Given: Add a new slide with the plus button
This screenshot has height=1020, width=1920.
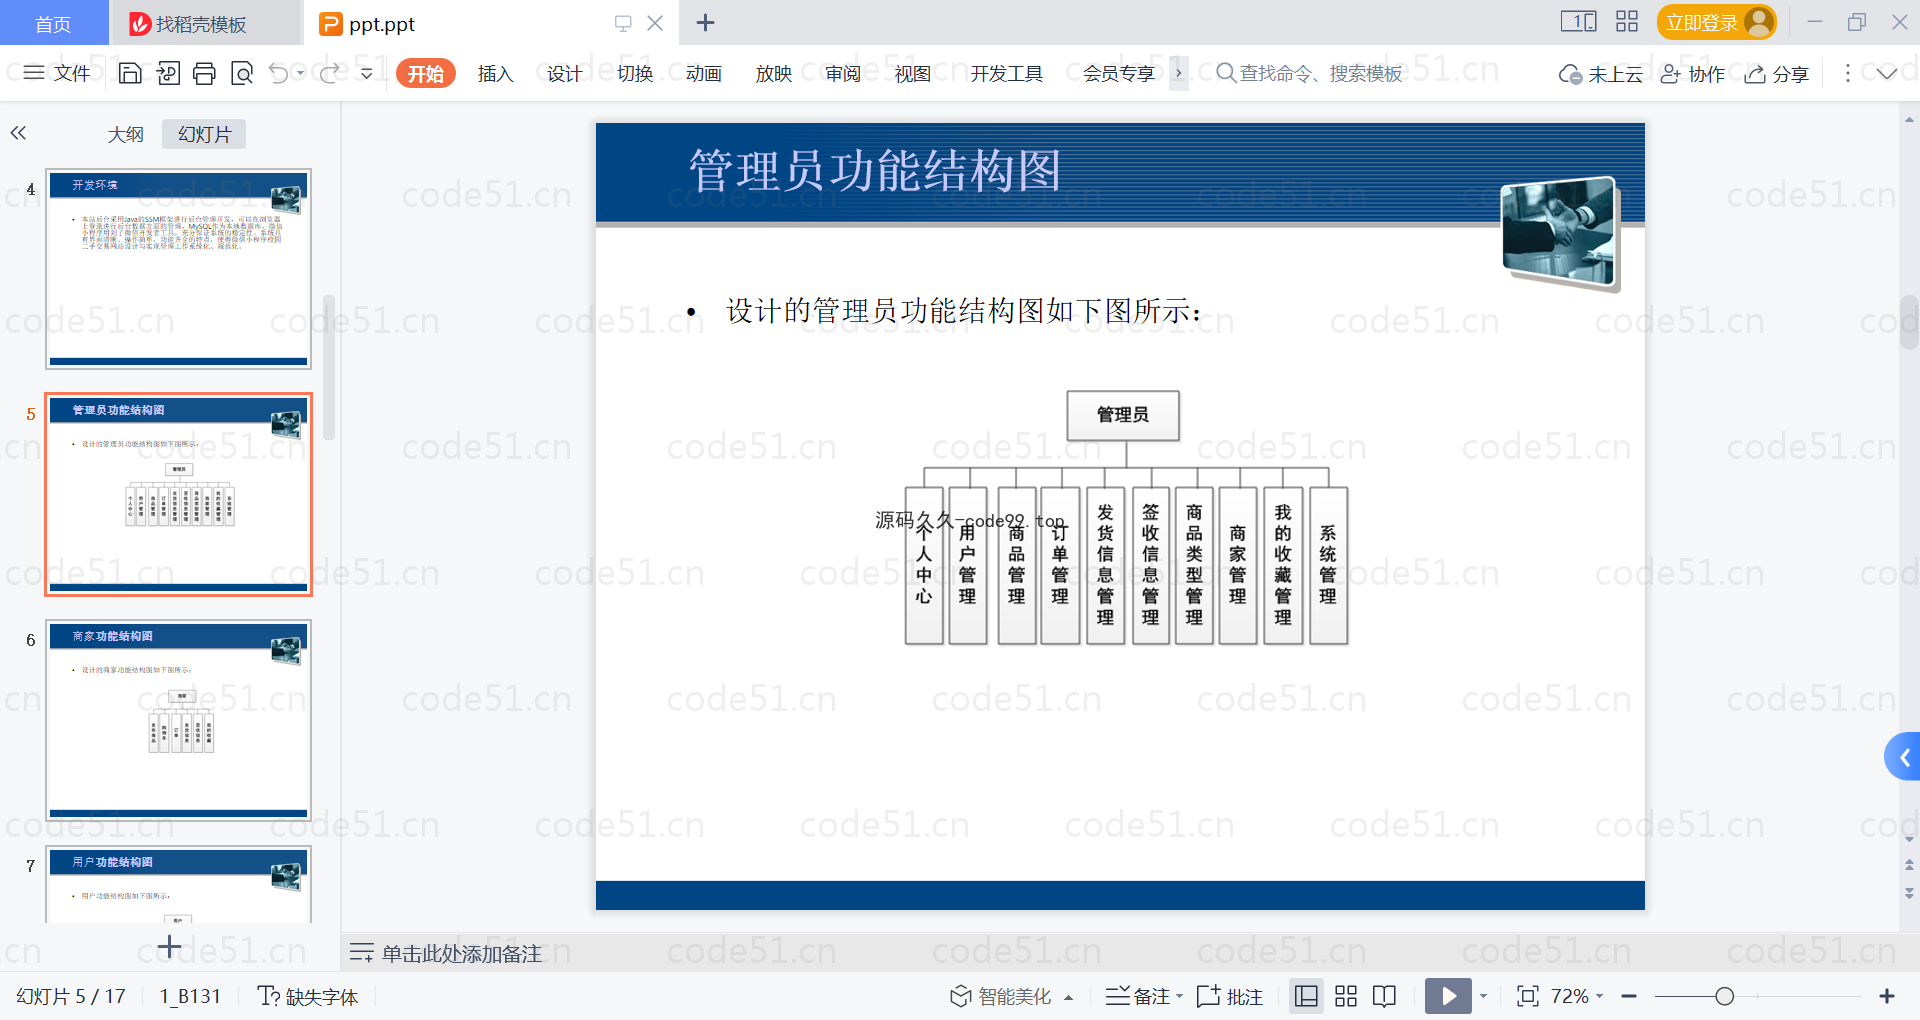Looking at the screenshot, I should point(169,946).
